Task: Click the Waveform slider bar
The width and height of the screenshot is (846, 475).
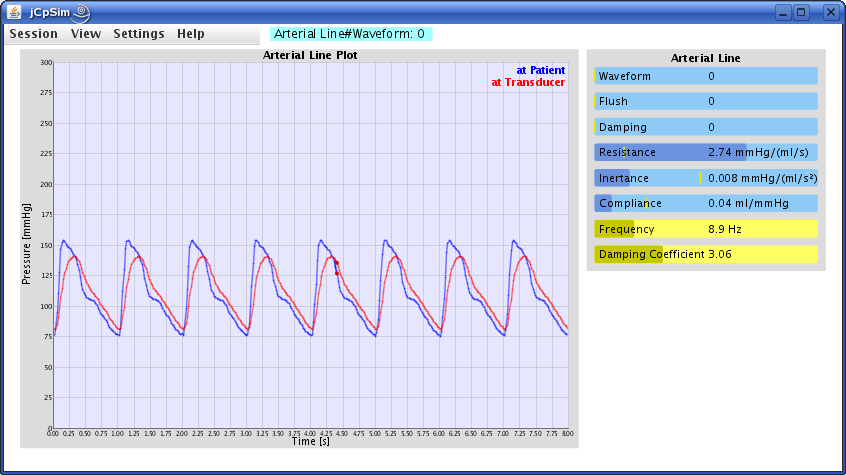Action: (x=705, y=76)
